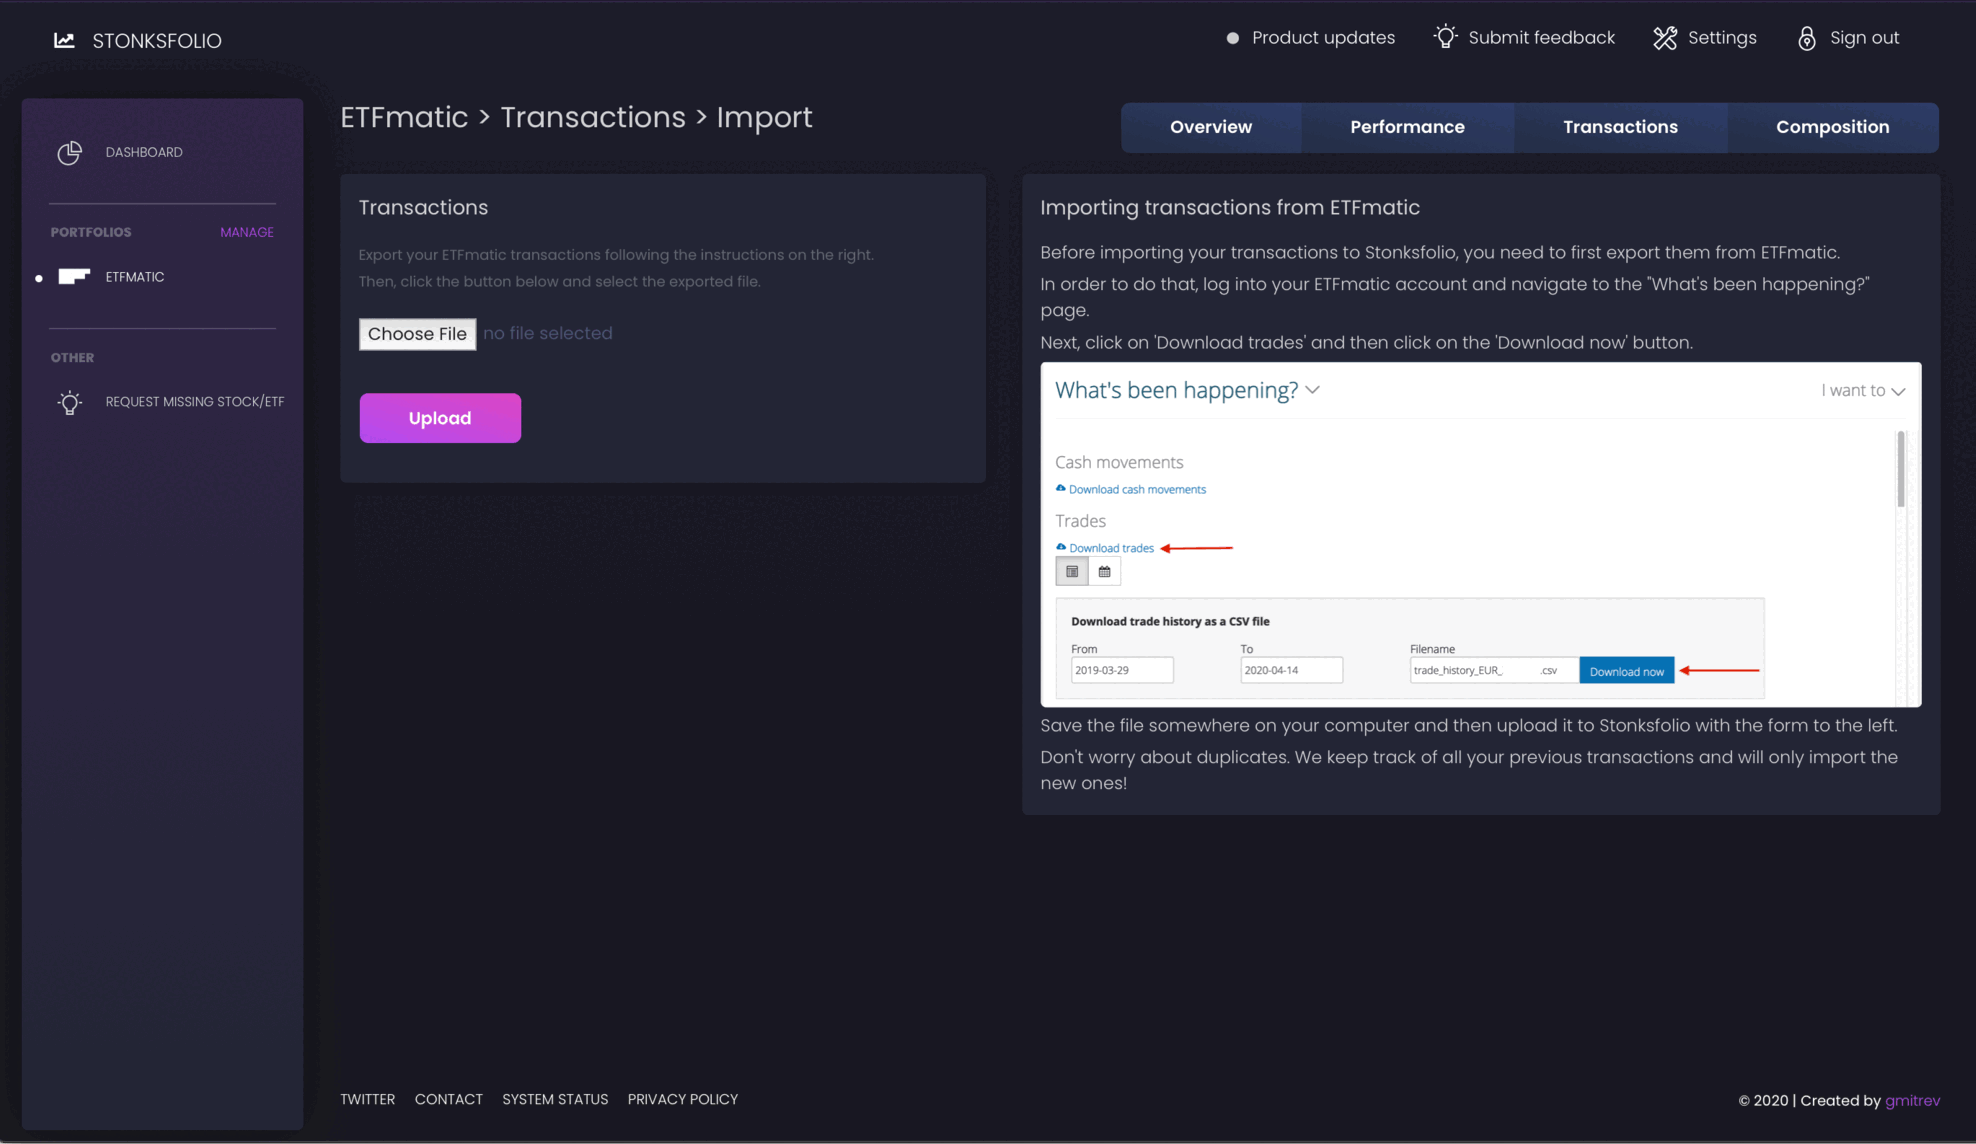The width and height of the screenshot is (1976, 1144).
Task: Click the Choose File button
Action: click(417, 334)
